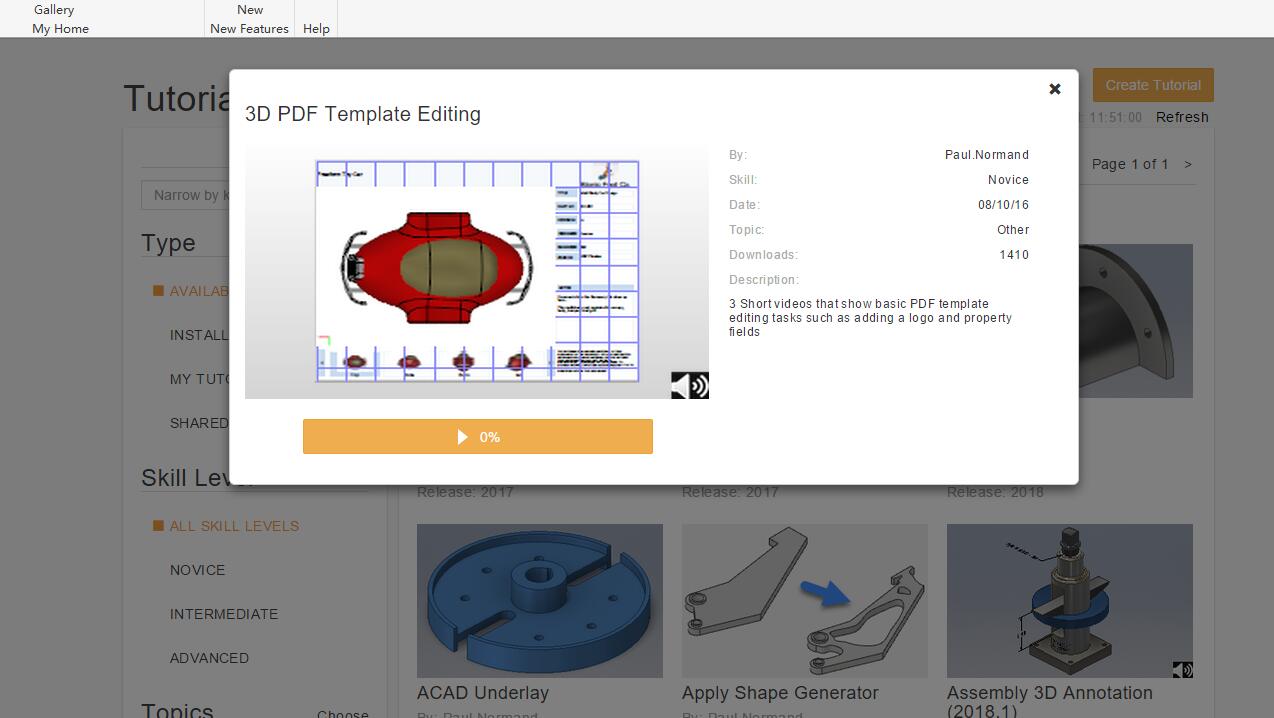The width and height of the screenshot is (1274, 718).
Task: Mute the speaker icon on the preview image
Action: [x=690, y=384]
